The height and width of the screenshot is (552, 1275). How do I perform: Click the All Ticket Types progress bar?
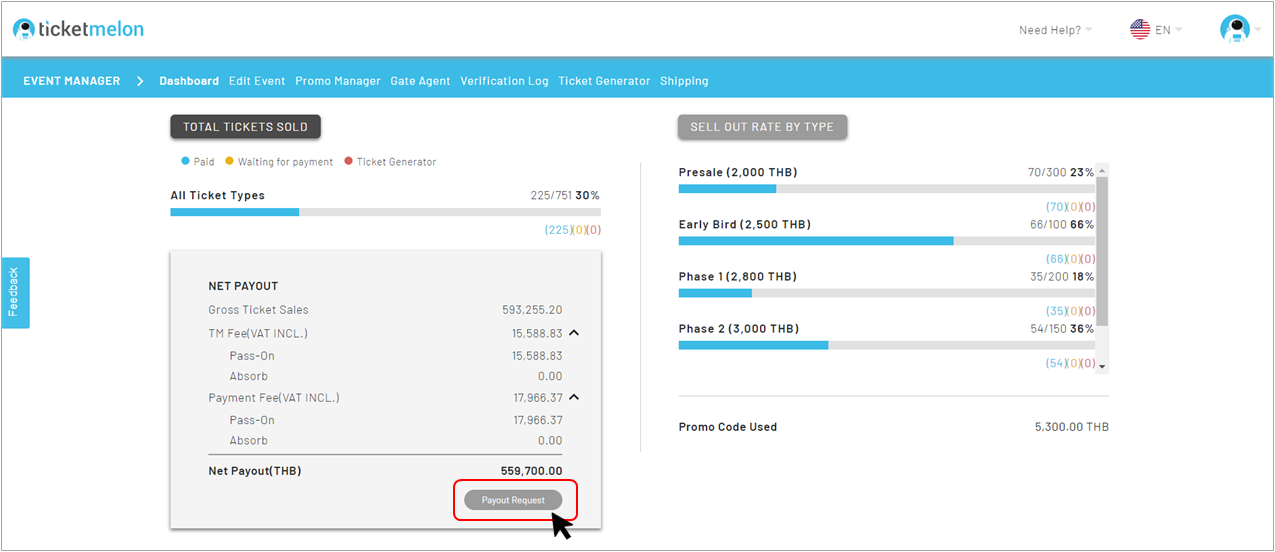click(385, 212)
